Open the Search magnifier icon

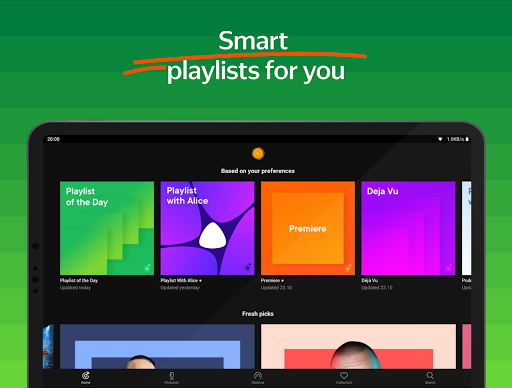(430, 376)
